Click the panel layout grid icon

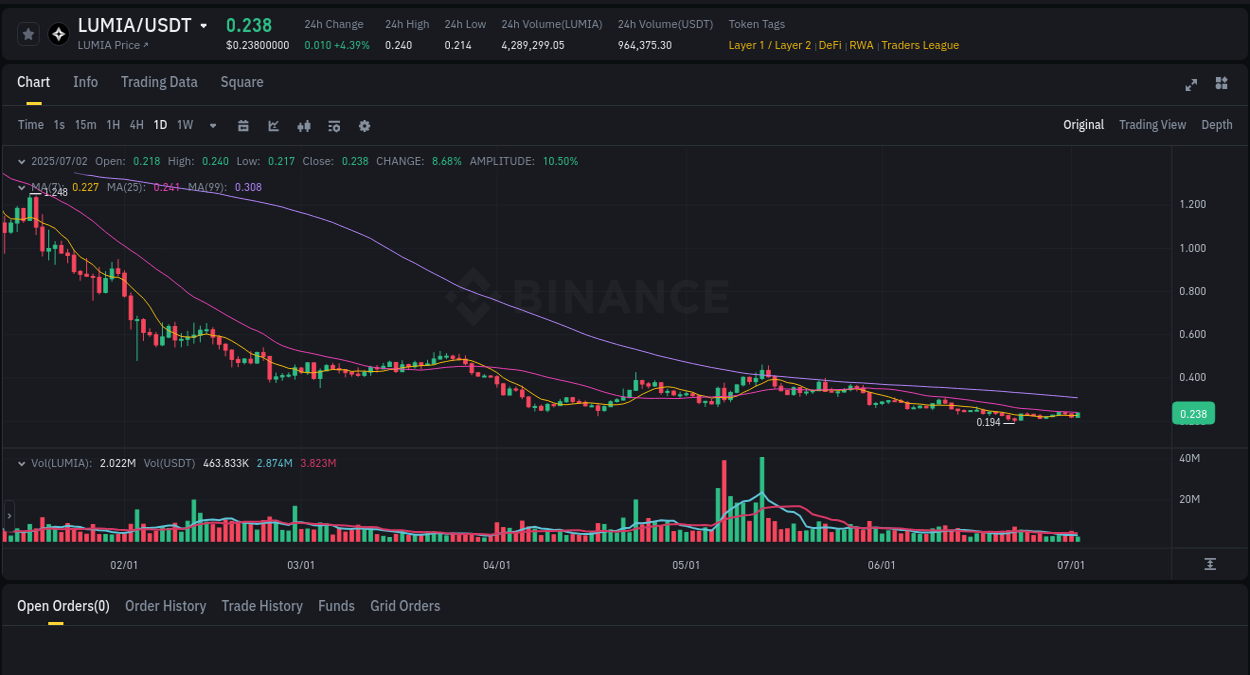tap(1221, 85)
